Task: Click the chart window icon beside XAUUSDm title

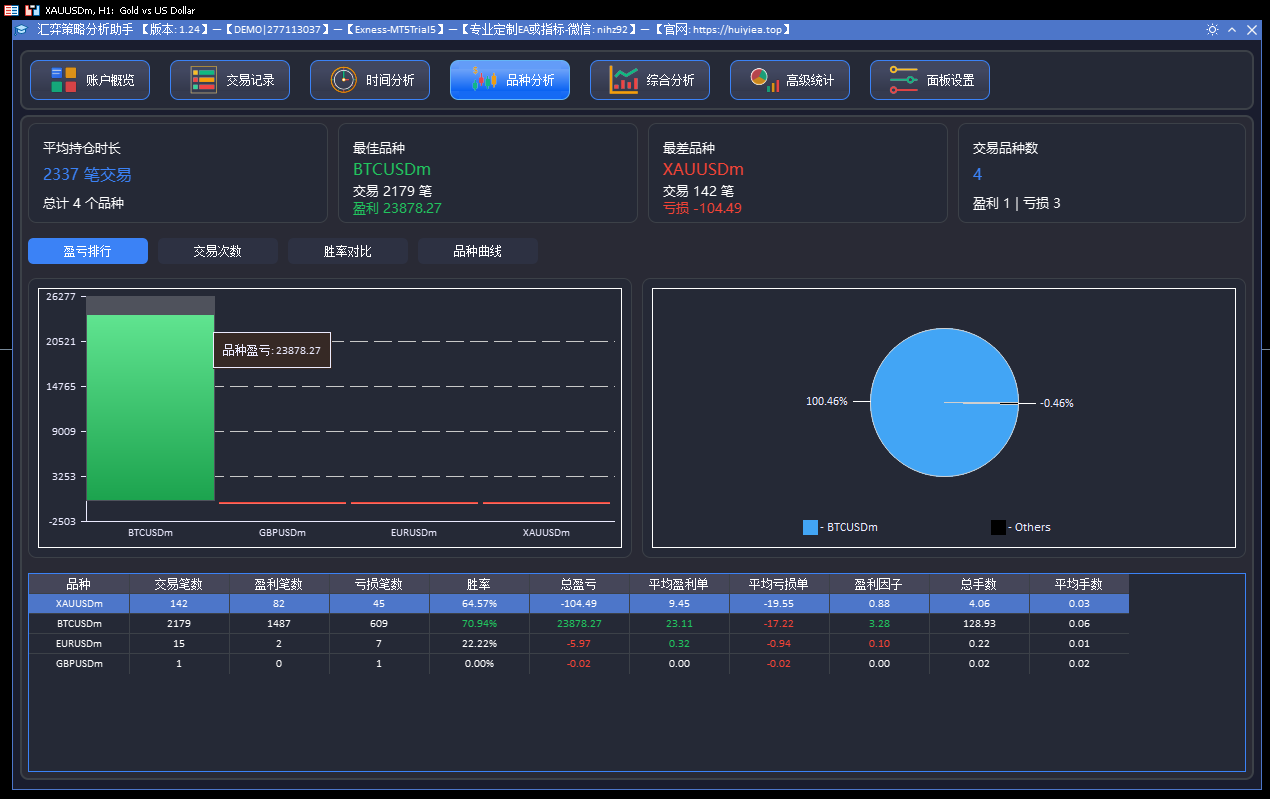Action: coord(32,10)
